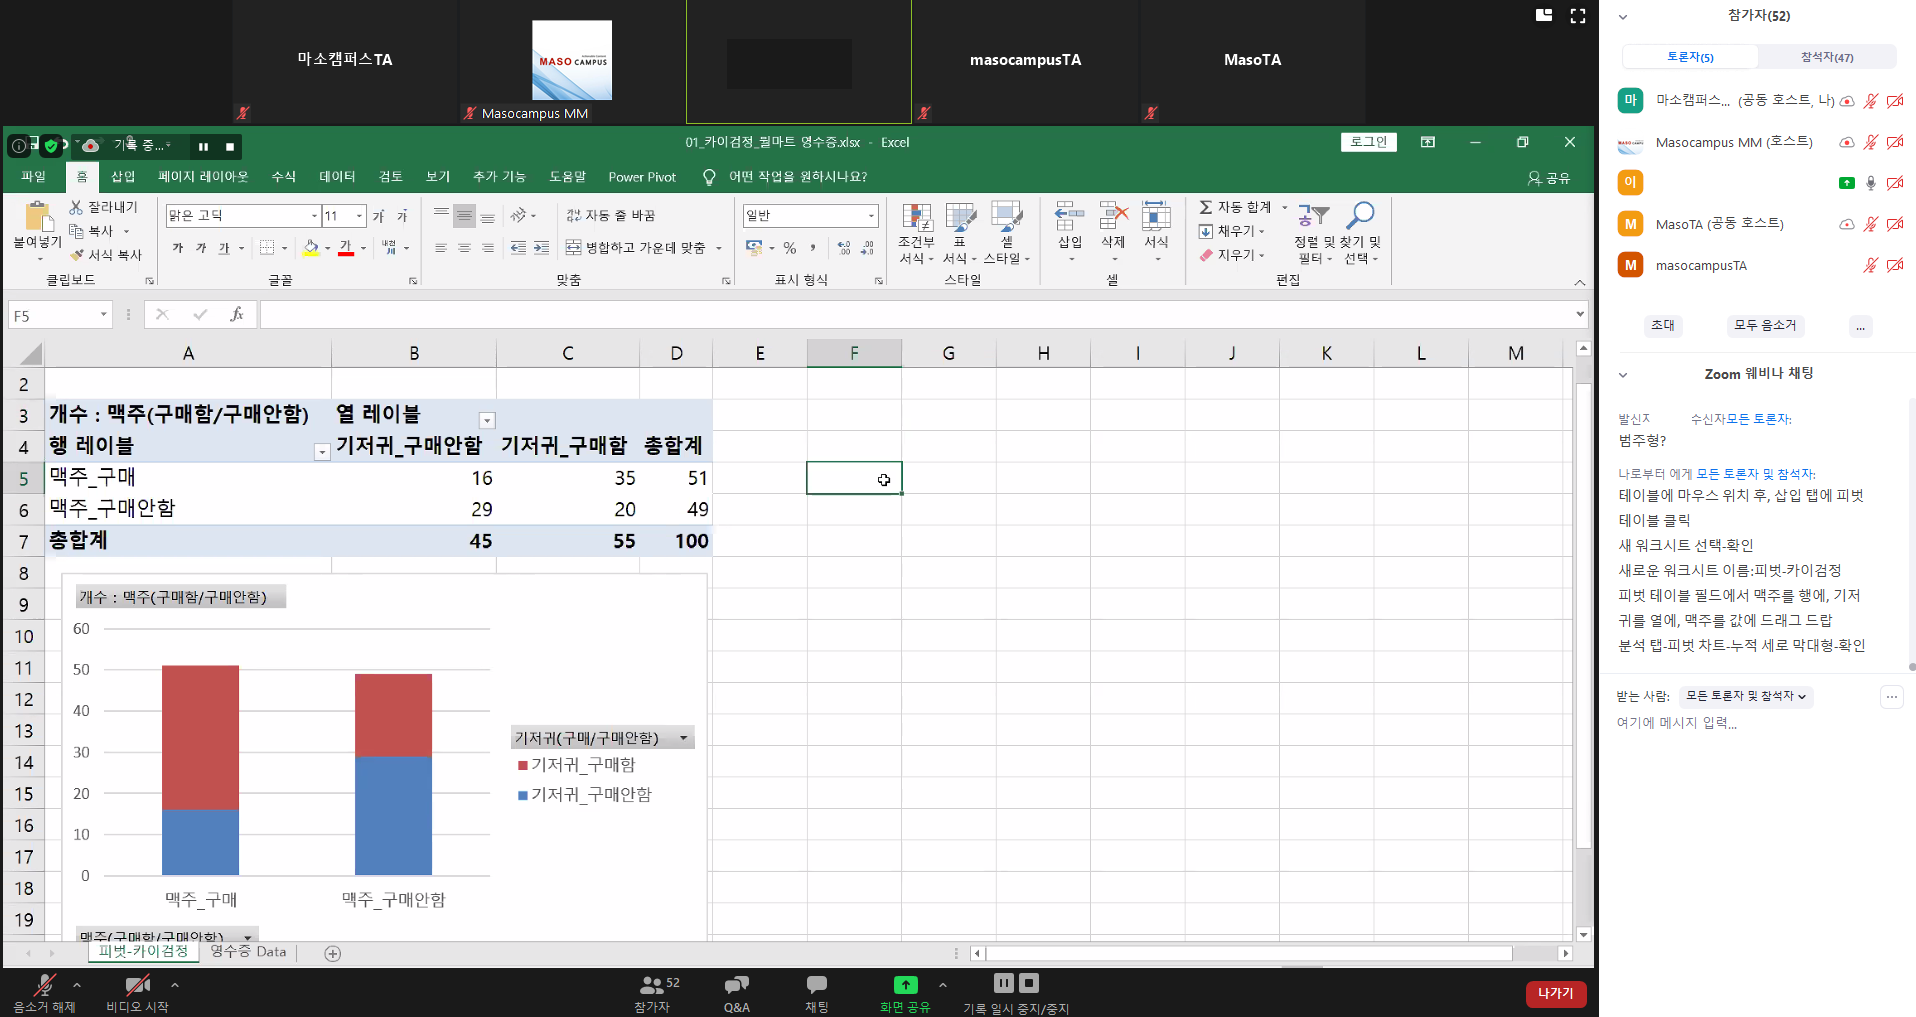Click the Paste clipboard icon
The image size is (1916, 1017).
[x=37, y=219]
